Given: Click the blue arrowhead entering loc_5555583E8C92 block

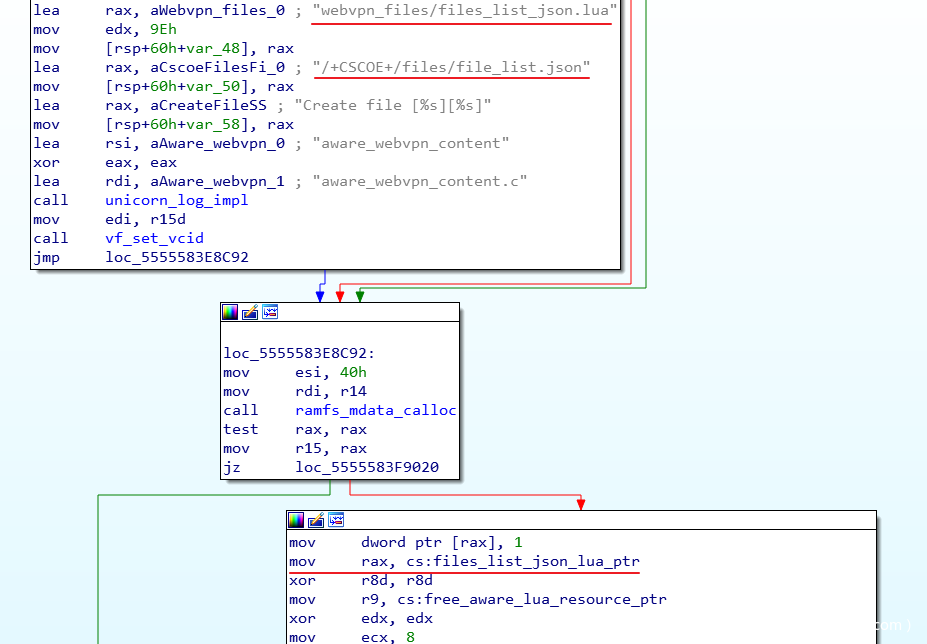Looking at the screenshot, I should pyautogui.click(x=320, y=297).
